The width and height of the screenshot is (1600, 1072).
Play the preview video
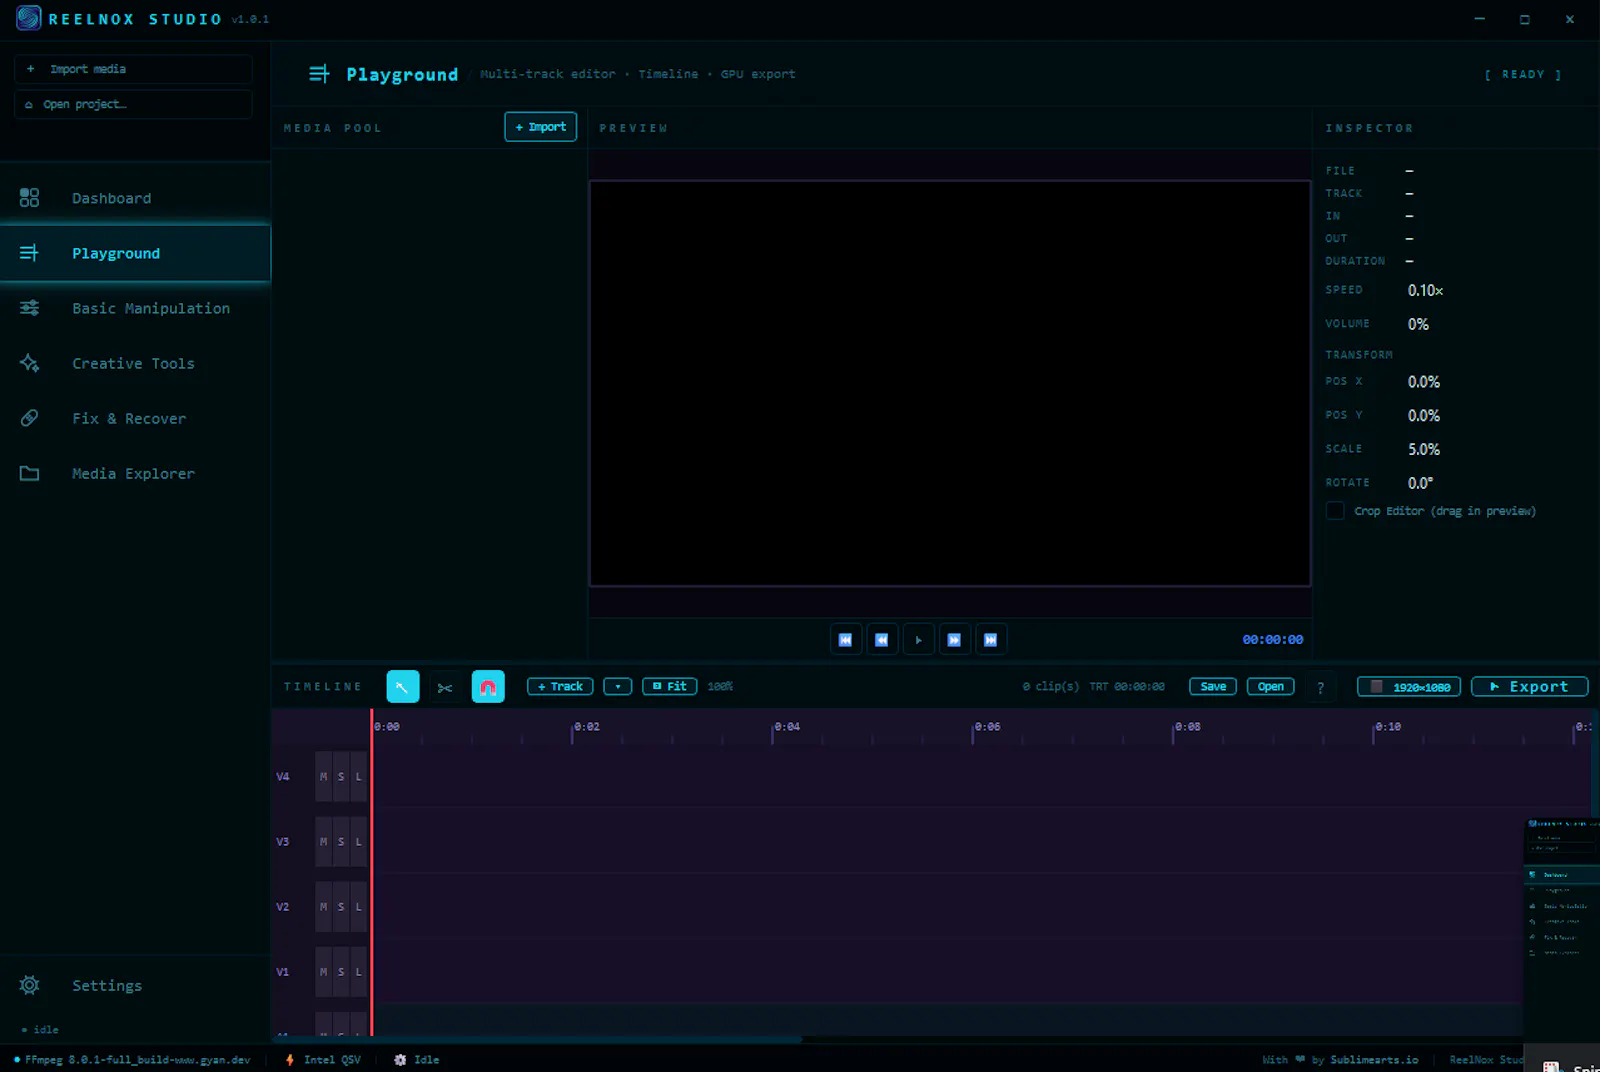[918, 640]
